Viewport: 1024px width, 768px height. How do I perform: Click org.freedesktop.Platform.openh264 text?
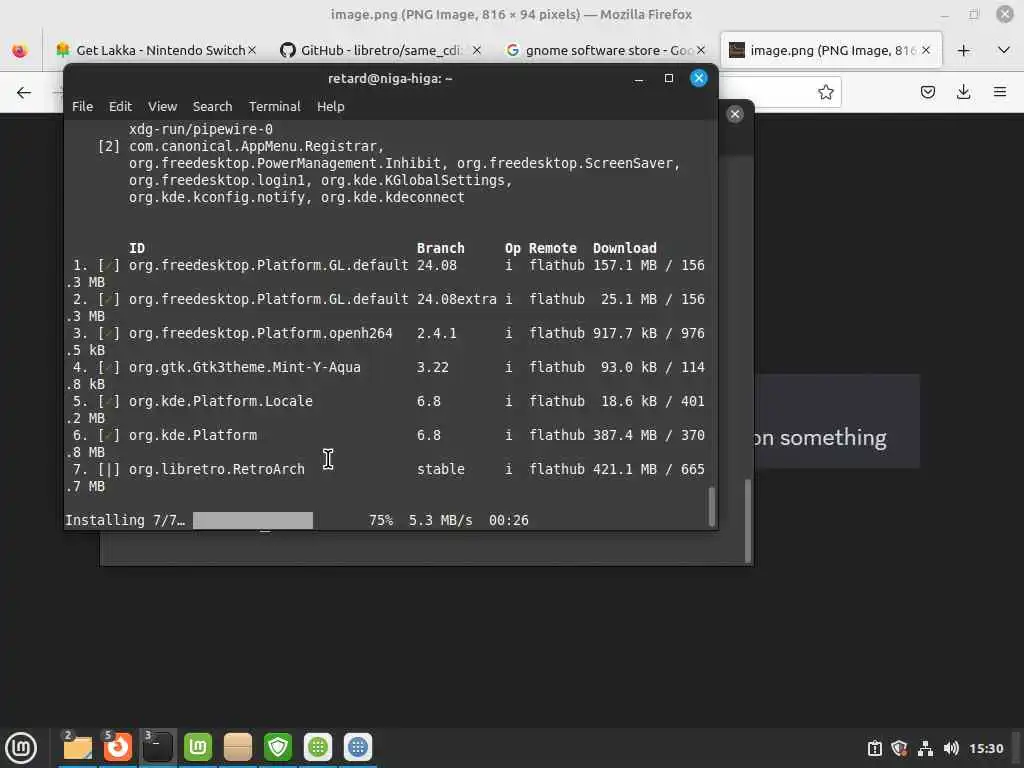pos(261,334)
